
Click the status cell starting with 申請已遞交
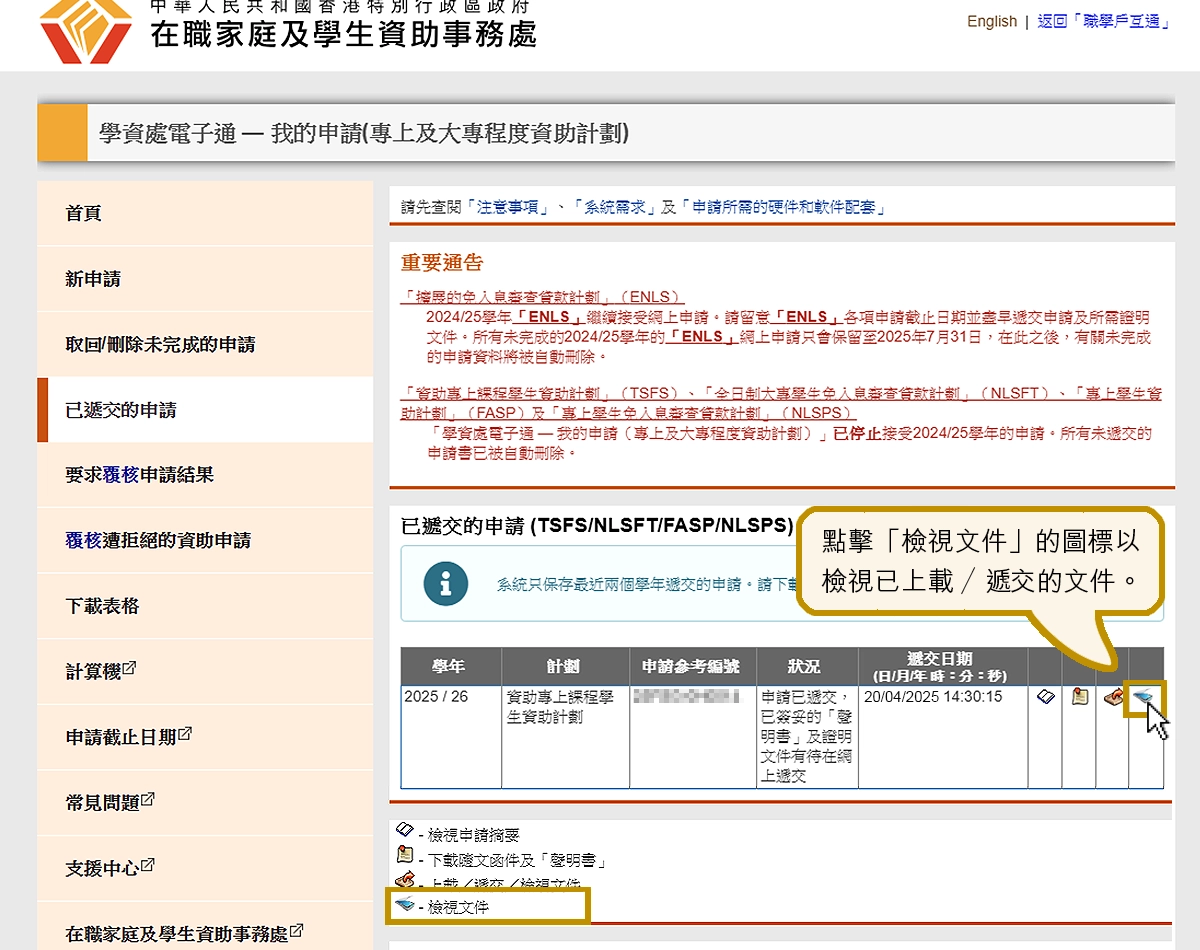(808, 737)
